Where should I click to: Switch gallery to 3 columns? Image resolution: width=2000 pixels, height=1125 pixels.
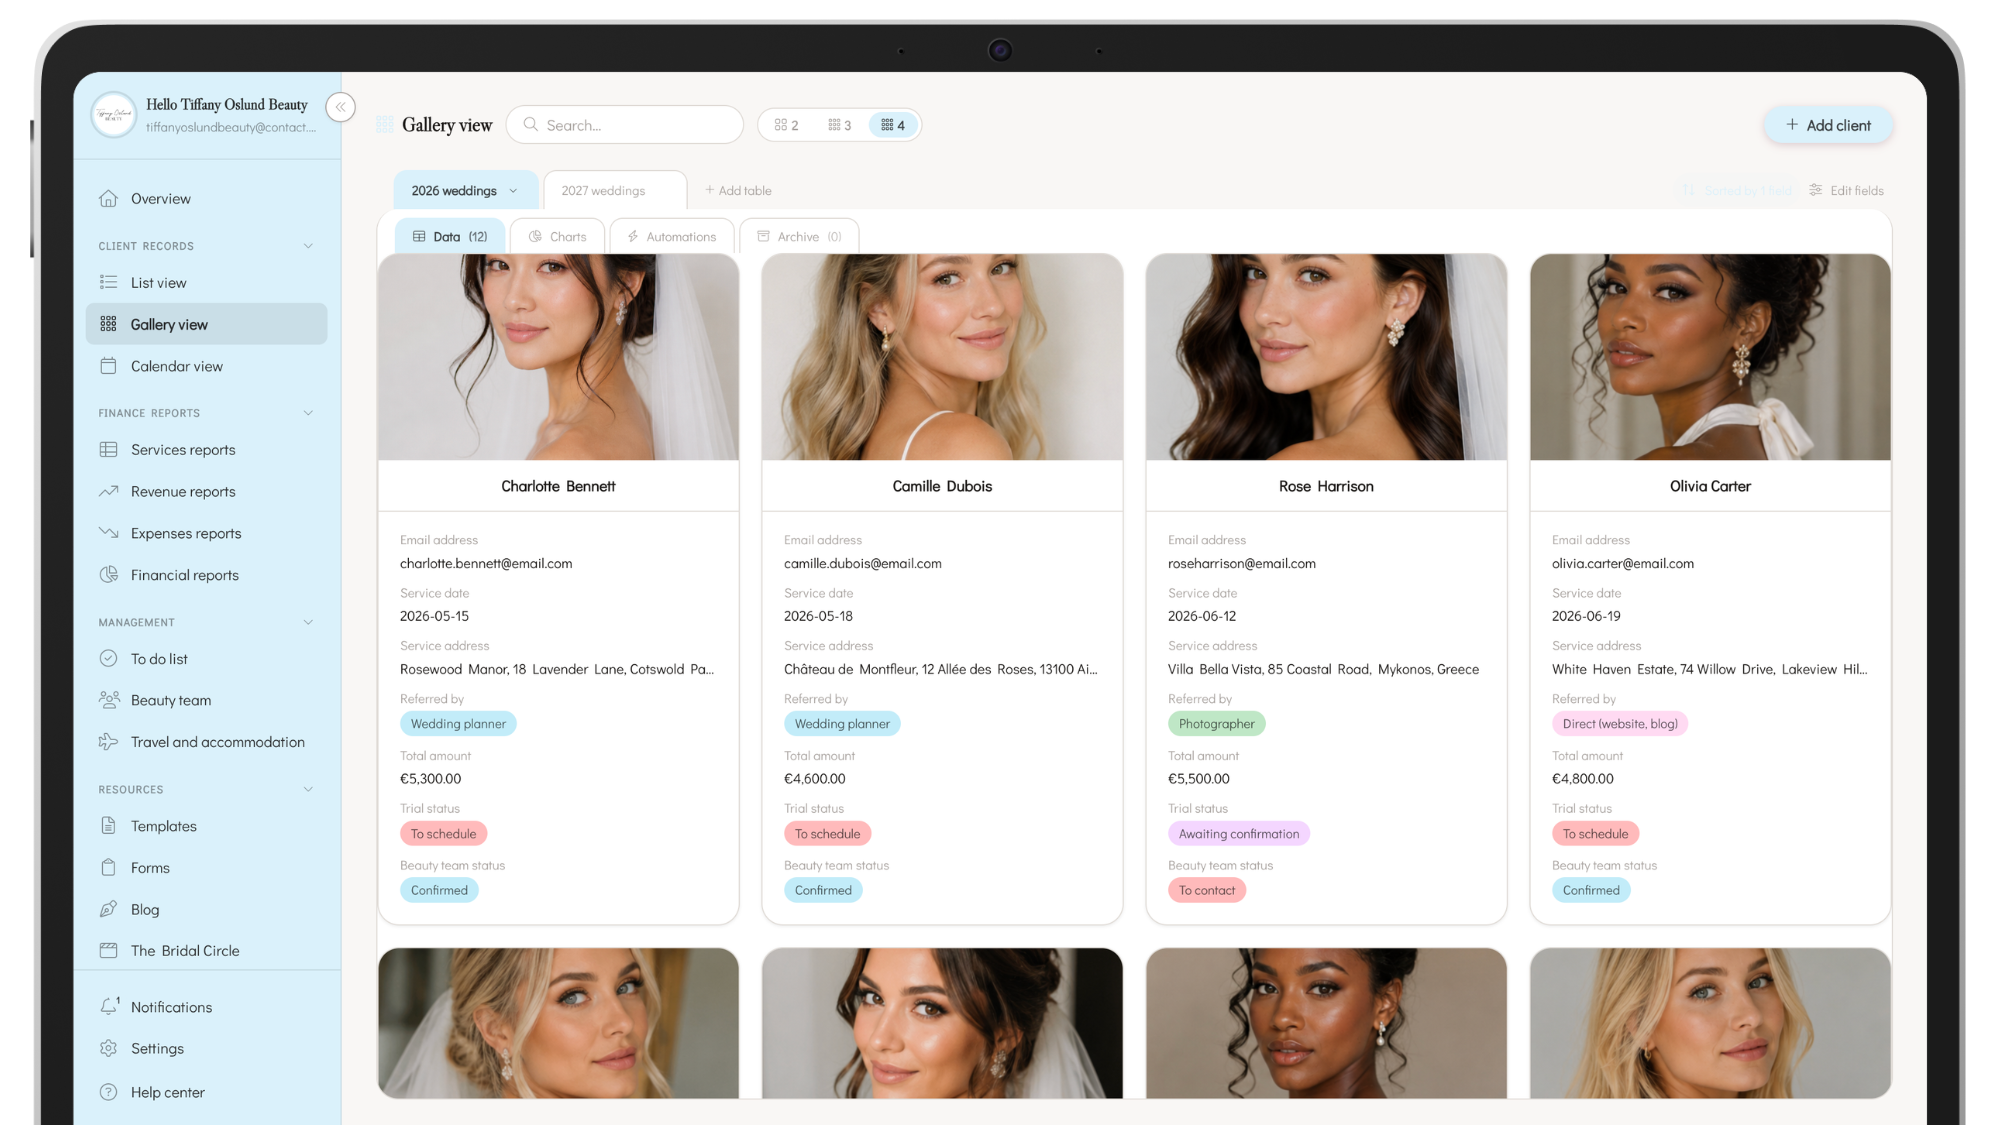tap(840, 125)
